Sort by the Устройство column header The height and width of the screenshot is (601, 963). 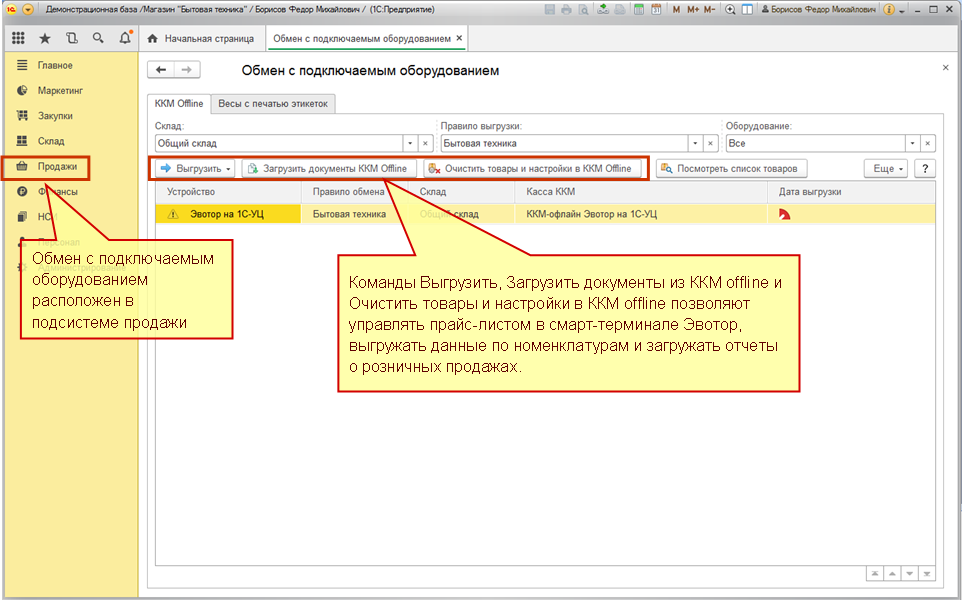[228, 192]
